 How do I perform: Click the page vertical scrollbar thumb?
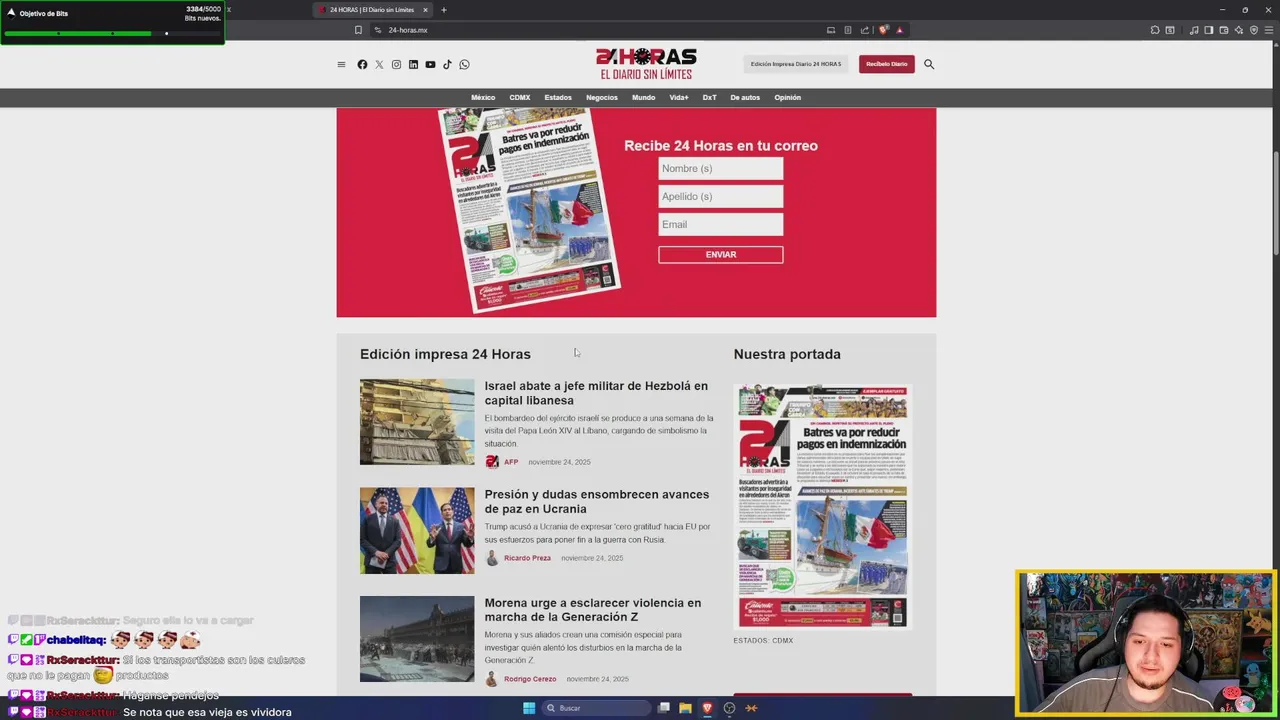point(1275,204)
